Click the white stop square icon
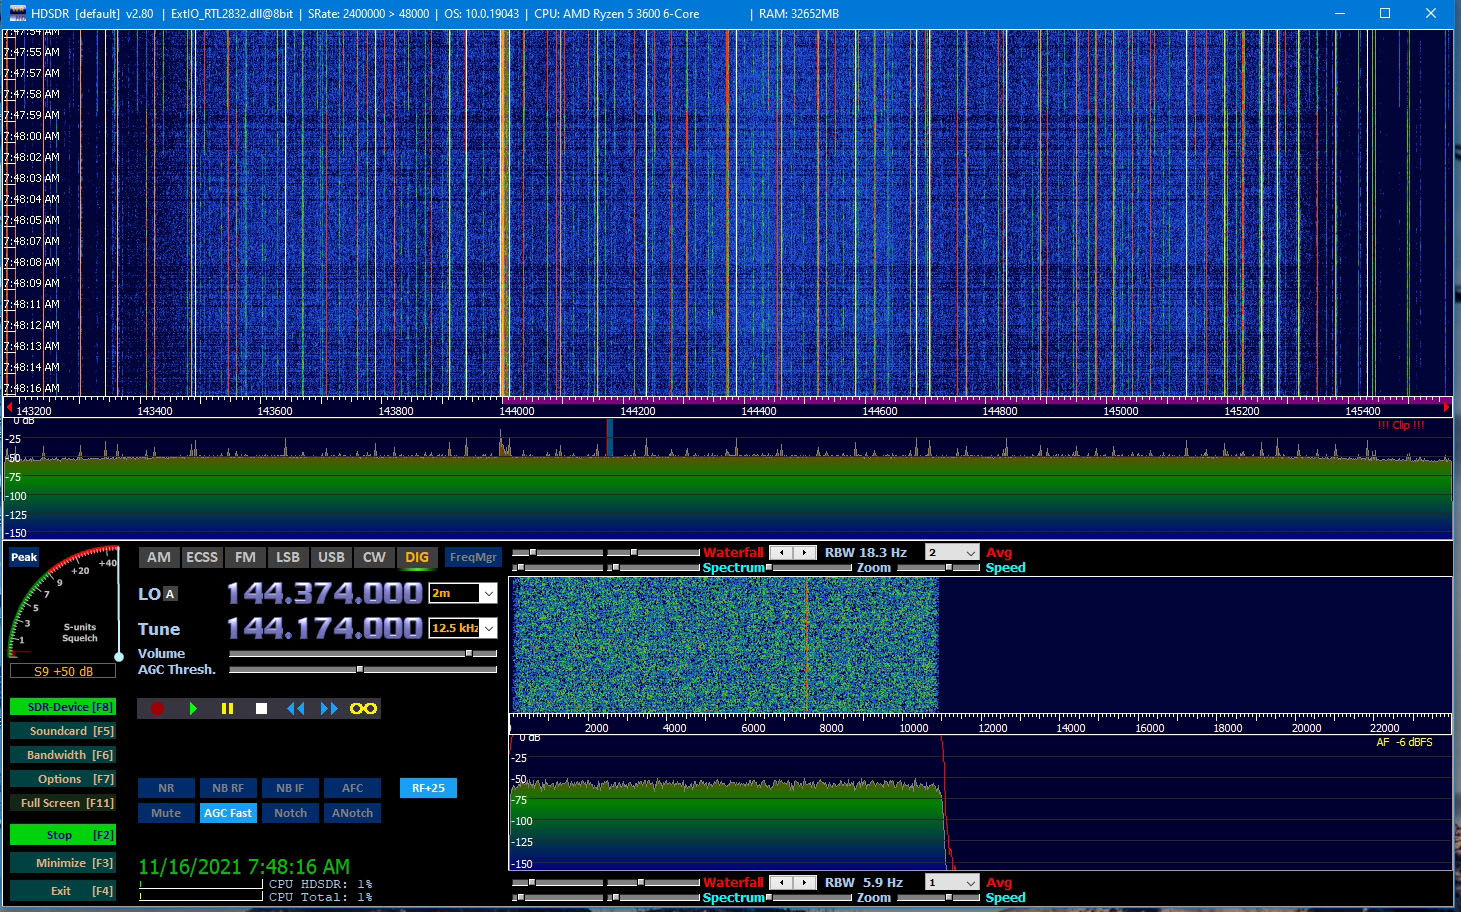1461x912 pixels. (x=261, y=709)
